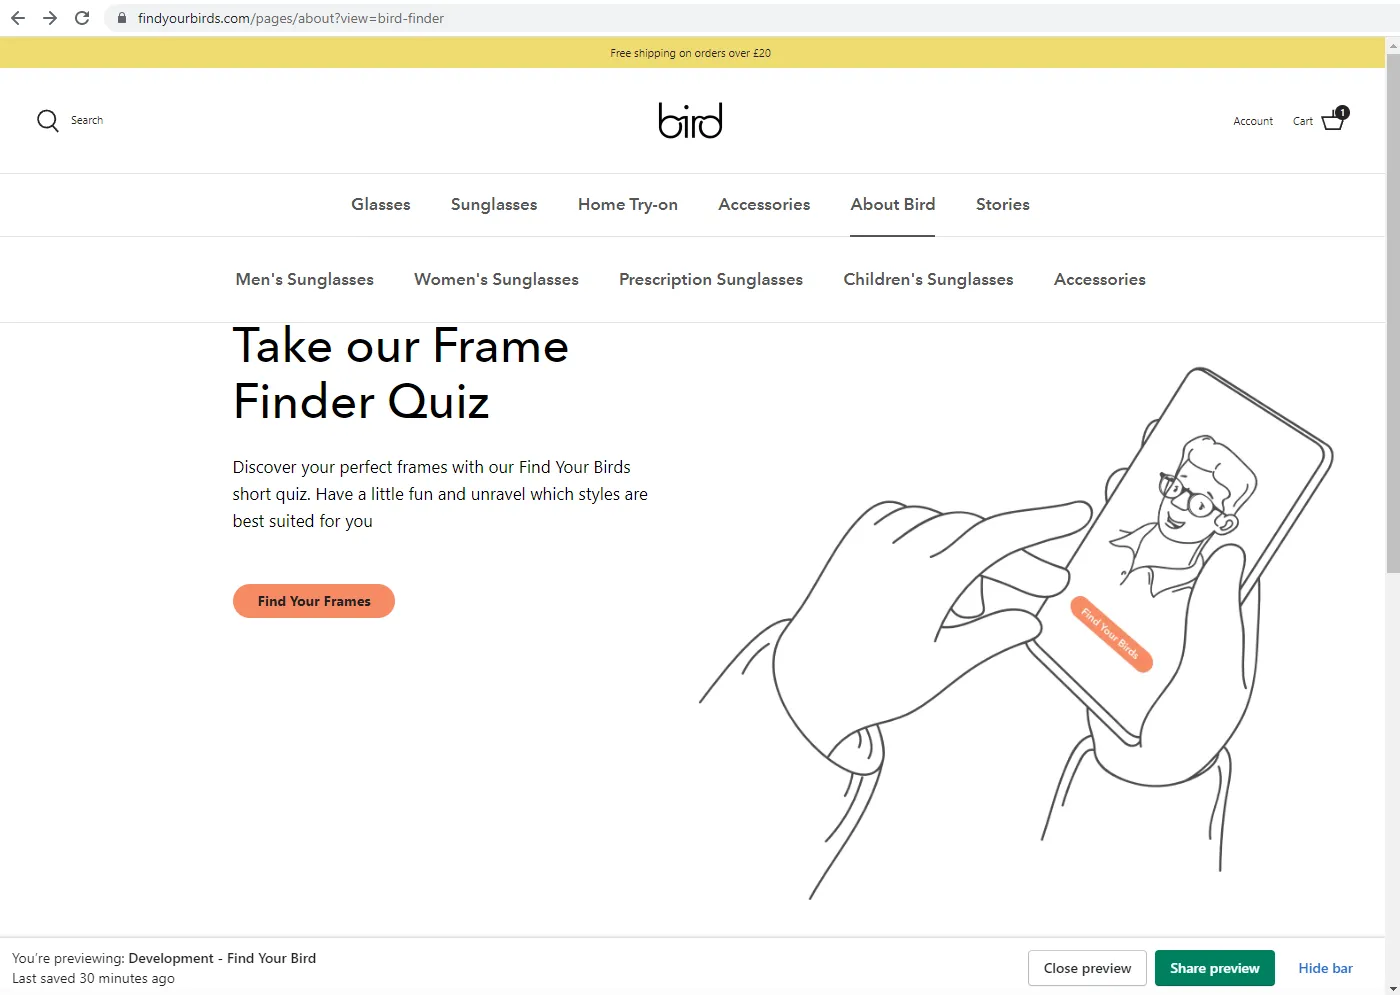Viewport: 1400px width, 995px height.
Task: Open the main Accessories menu
Action: 764,204
